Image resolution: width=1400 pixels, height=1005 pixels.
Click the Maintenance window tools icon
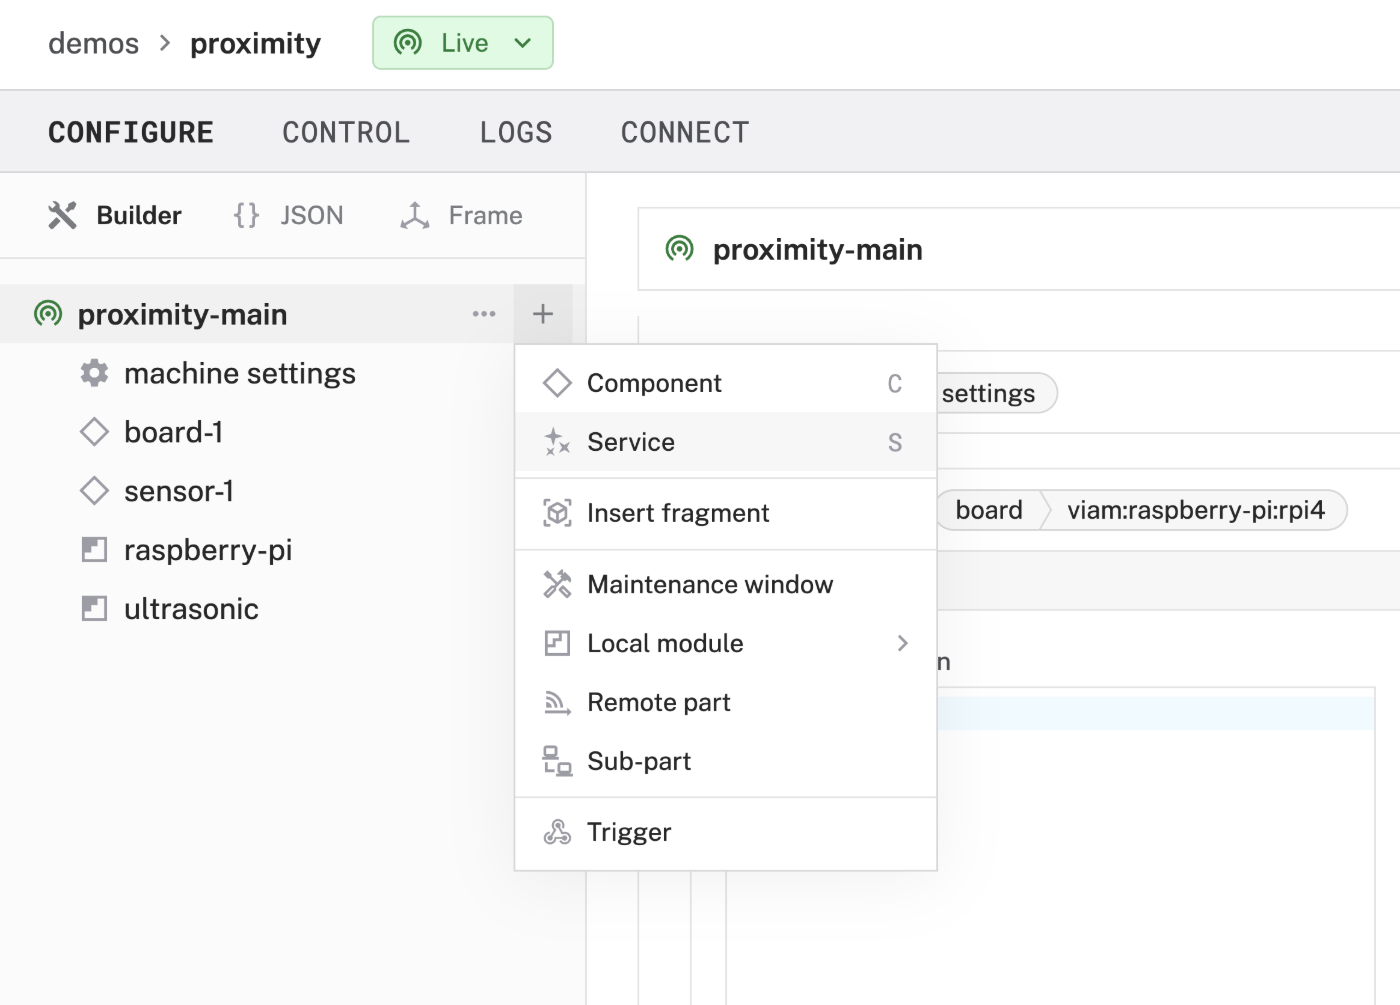click(x=557, y=584)
